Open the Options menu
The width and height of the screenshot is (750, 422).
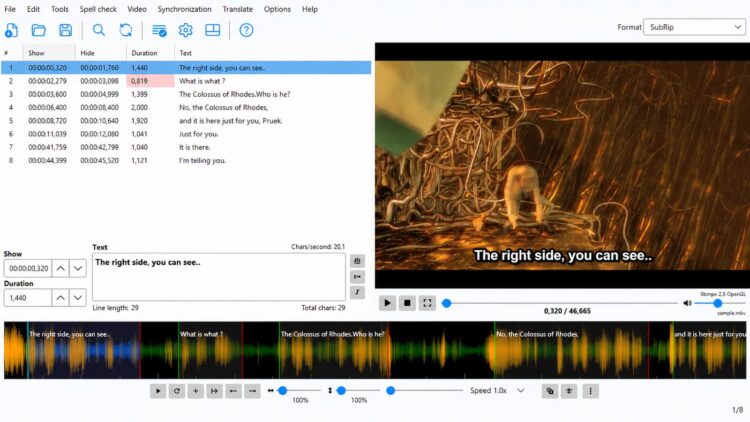(277, 9)
